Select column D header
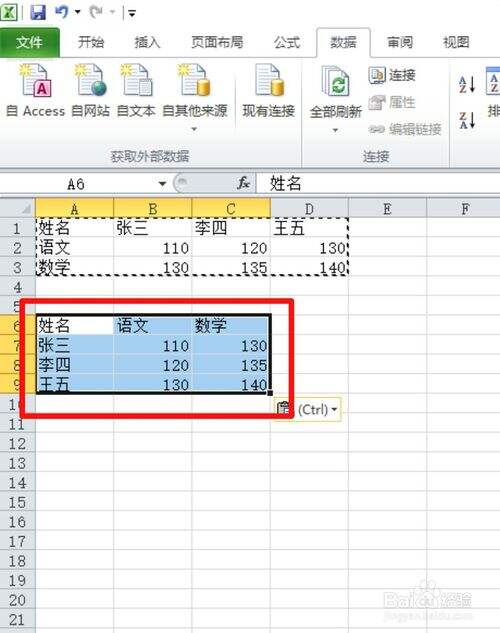This screenshot has width=500, height=633. coord(309,209)
